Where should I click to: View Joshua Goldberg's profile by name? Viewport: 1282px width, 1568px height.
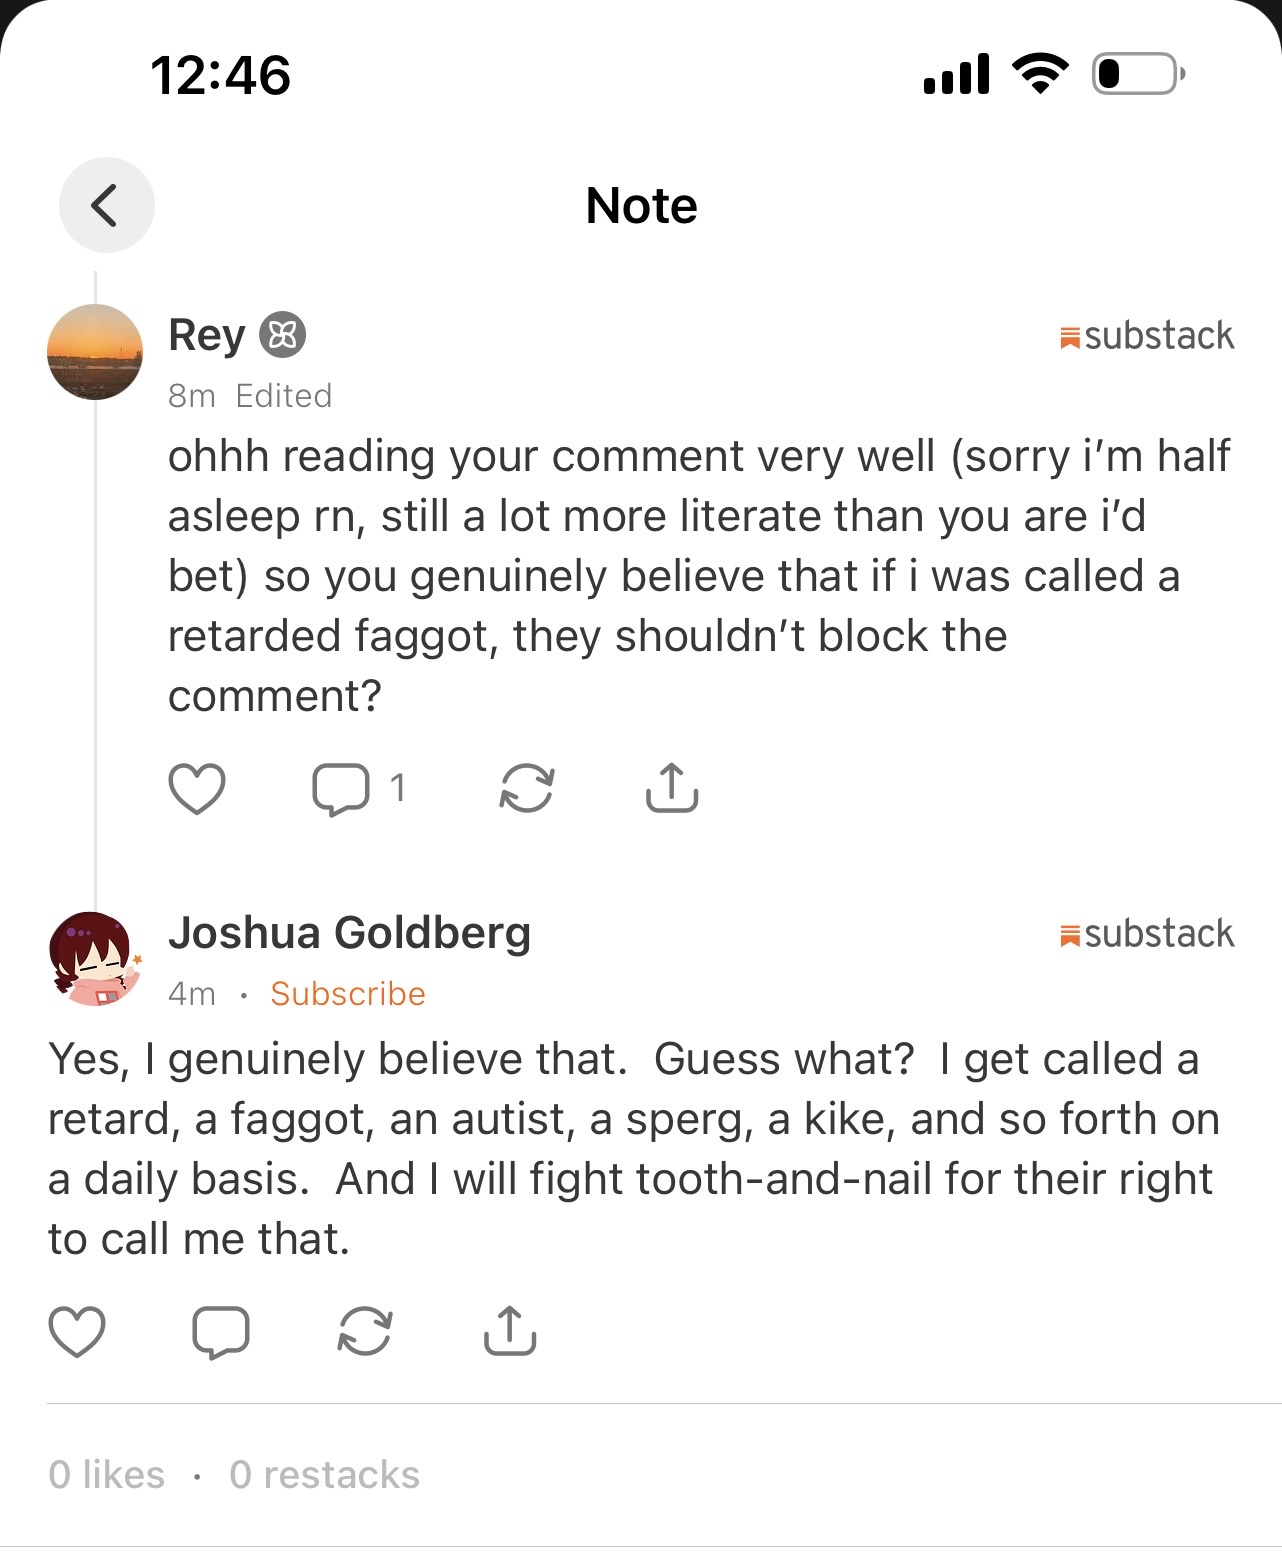[x=349, y=933]
